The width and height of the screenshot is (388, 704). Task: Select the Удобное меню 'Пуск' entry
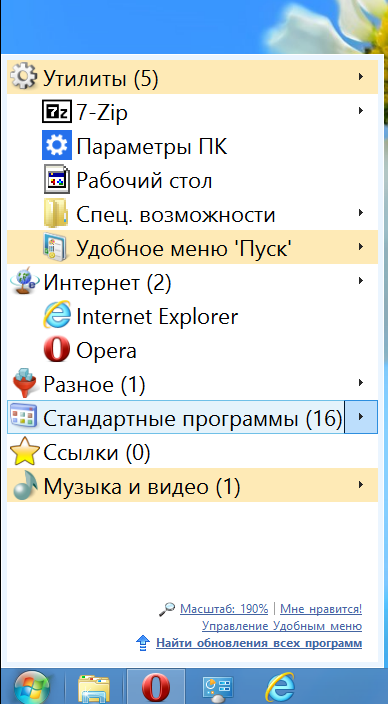[x=192, y=247]
